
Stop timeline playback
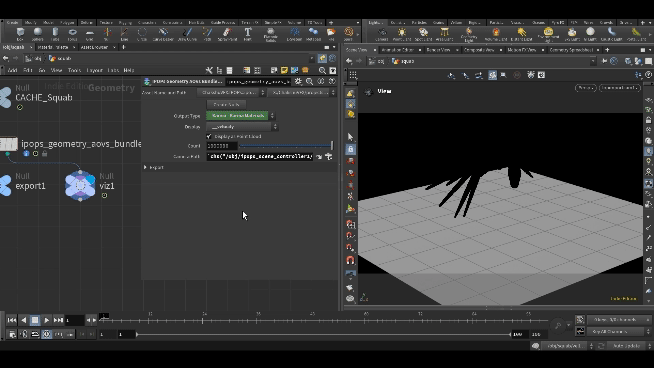(x=35, y=320)
